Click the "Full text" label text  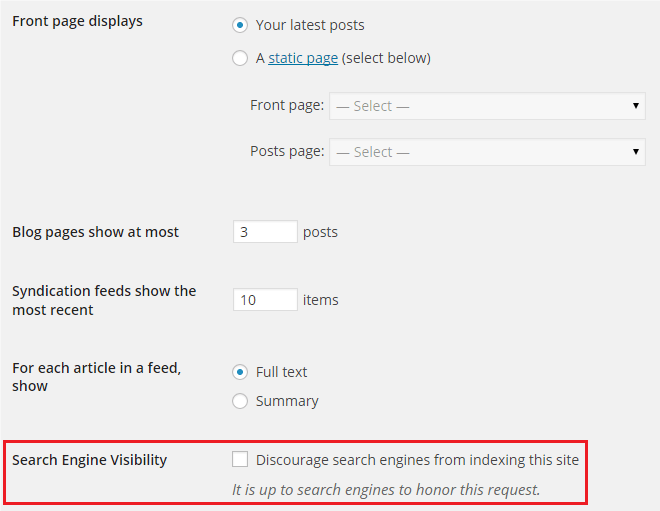coord(281,372)
